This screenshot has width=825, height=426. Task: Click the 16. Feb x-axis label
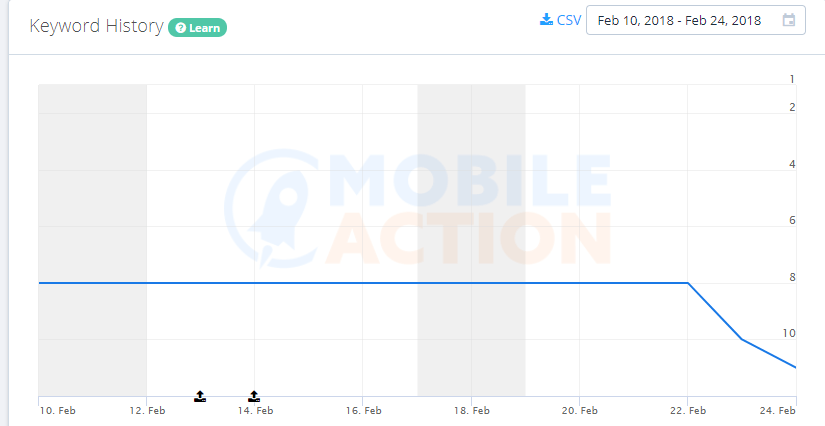pos(363,410)
